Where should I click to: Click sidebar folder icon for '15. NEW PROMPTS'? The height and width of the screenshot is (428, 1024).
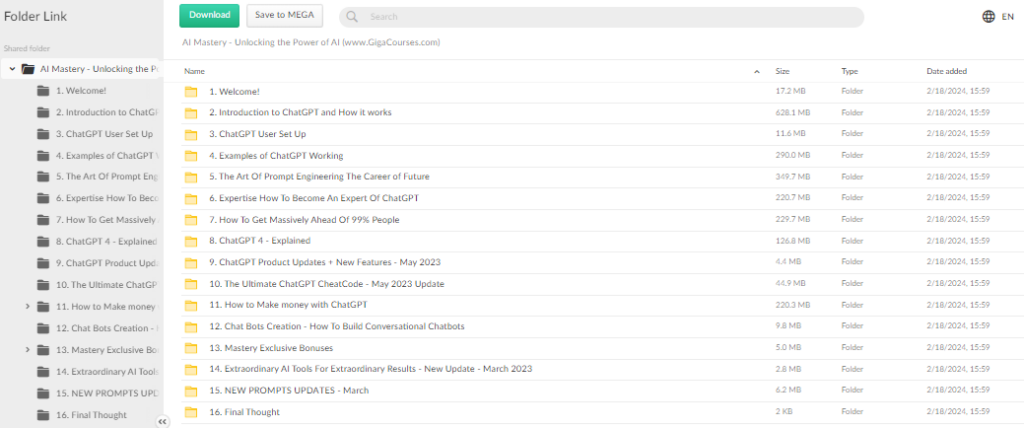(x=43, y=392)
